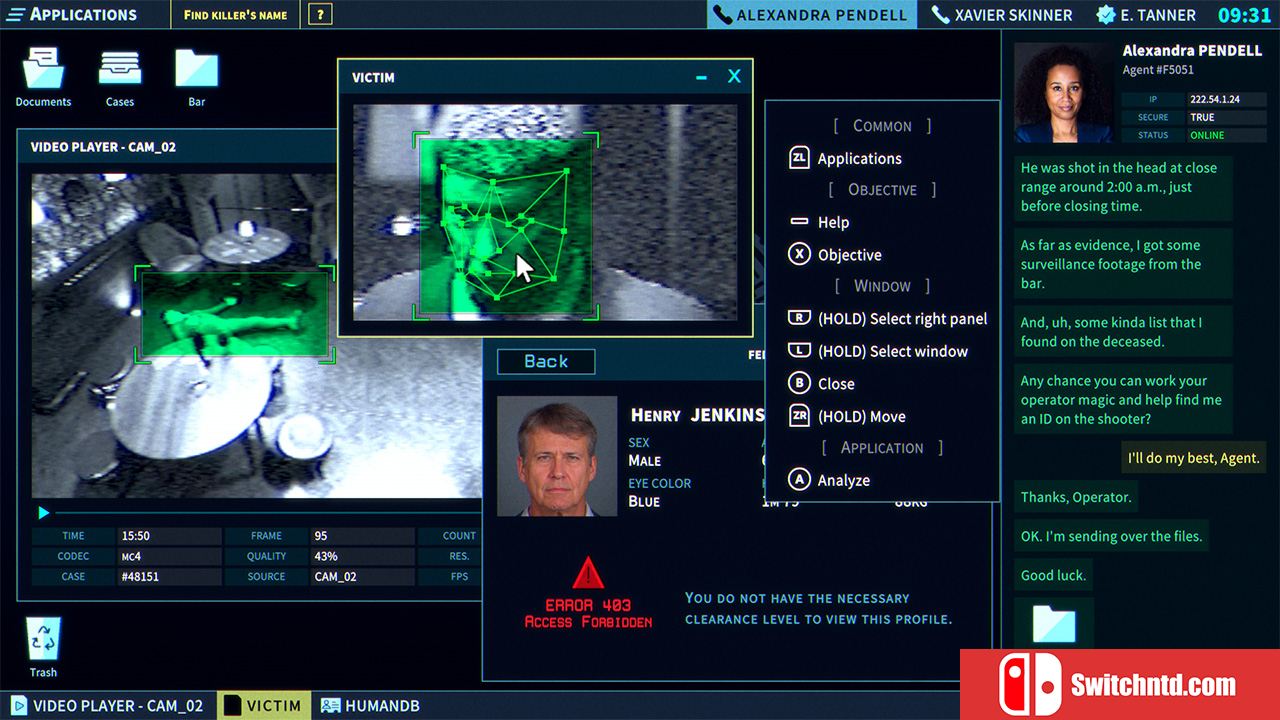Click the highlighted body in CAM_02 video
The height and width of the screenshot is (720, 1280).
[x=235, y=314]
